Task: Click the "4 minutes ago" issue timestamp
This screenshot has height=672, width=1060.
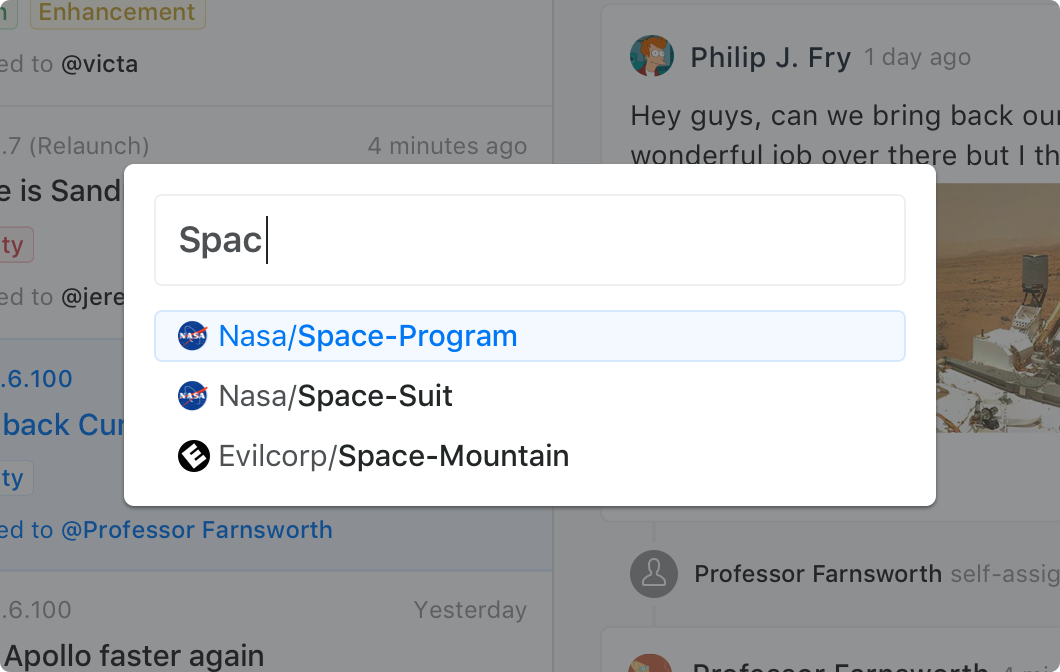Action: [x=447, y=146]
